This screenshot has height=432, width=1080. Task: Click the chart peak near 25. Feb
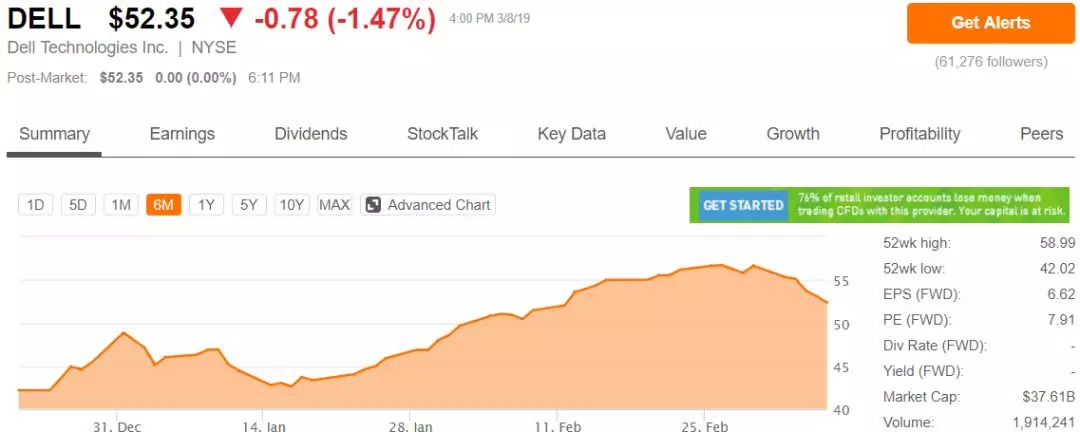(718, 265)
